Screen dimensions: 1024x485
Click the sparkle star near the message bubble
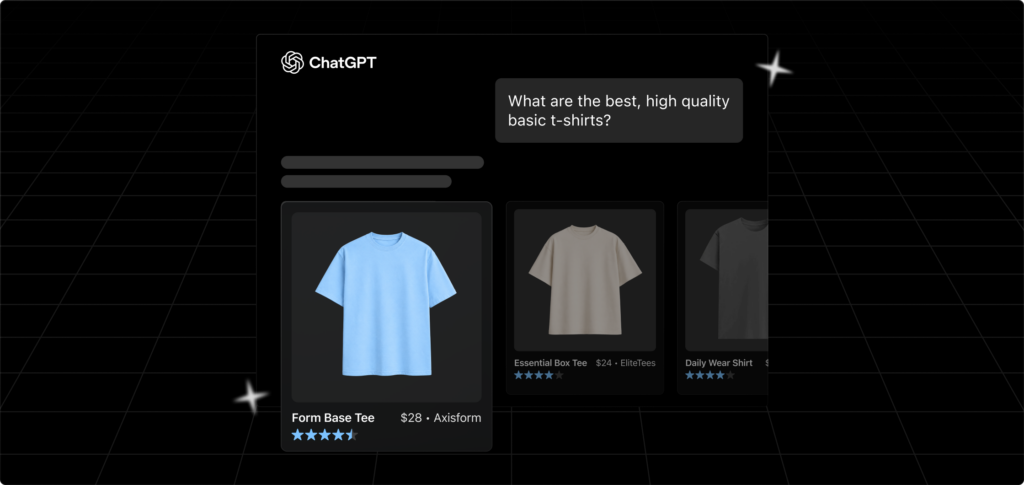point(774,68)
